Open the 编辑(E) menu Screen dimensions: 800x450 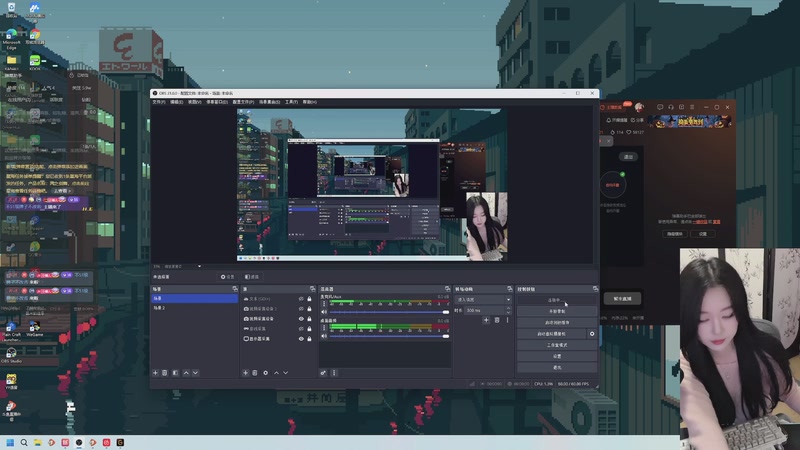(177, 102)
